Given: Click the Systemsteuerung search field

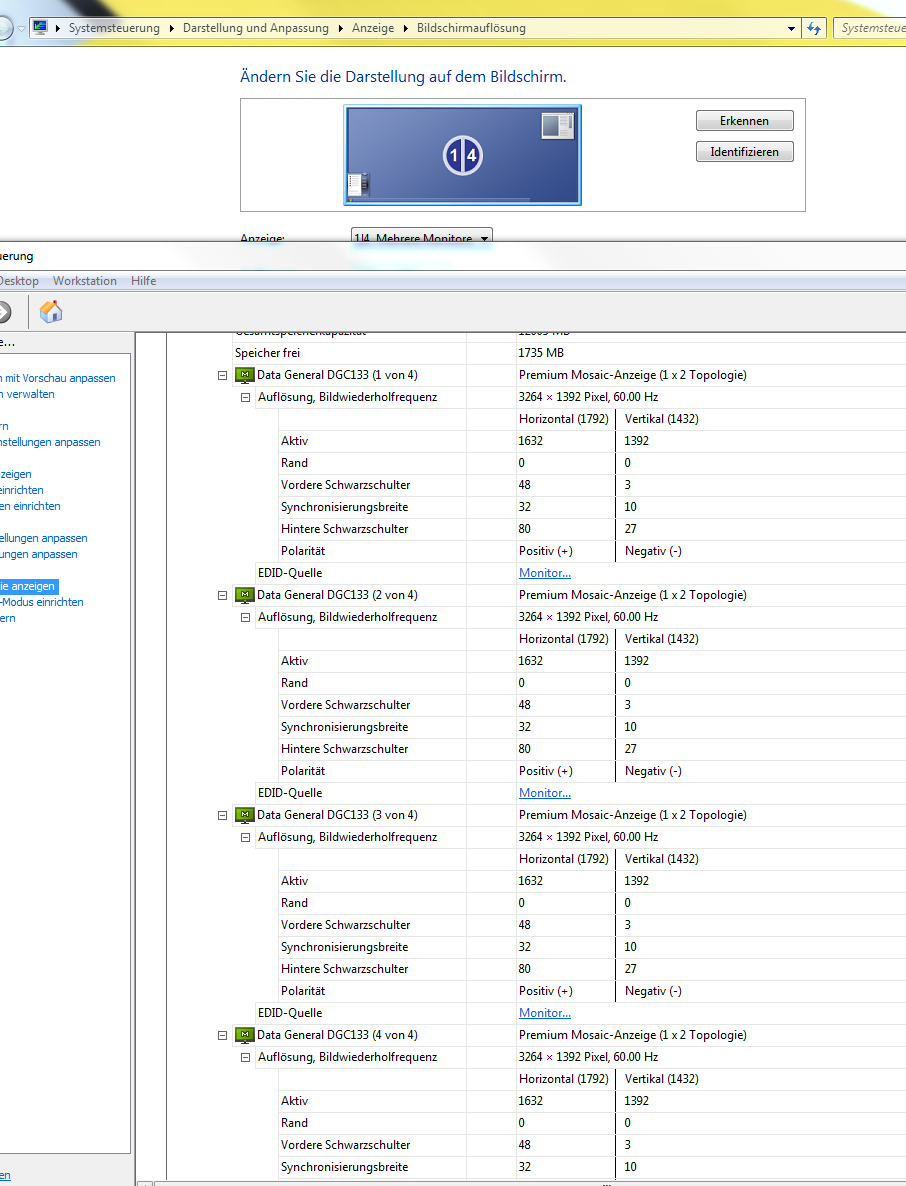Looking at the screenshot, I should pyautogui.click(x=870, y=28).
